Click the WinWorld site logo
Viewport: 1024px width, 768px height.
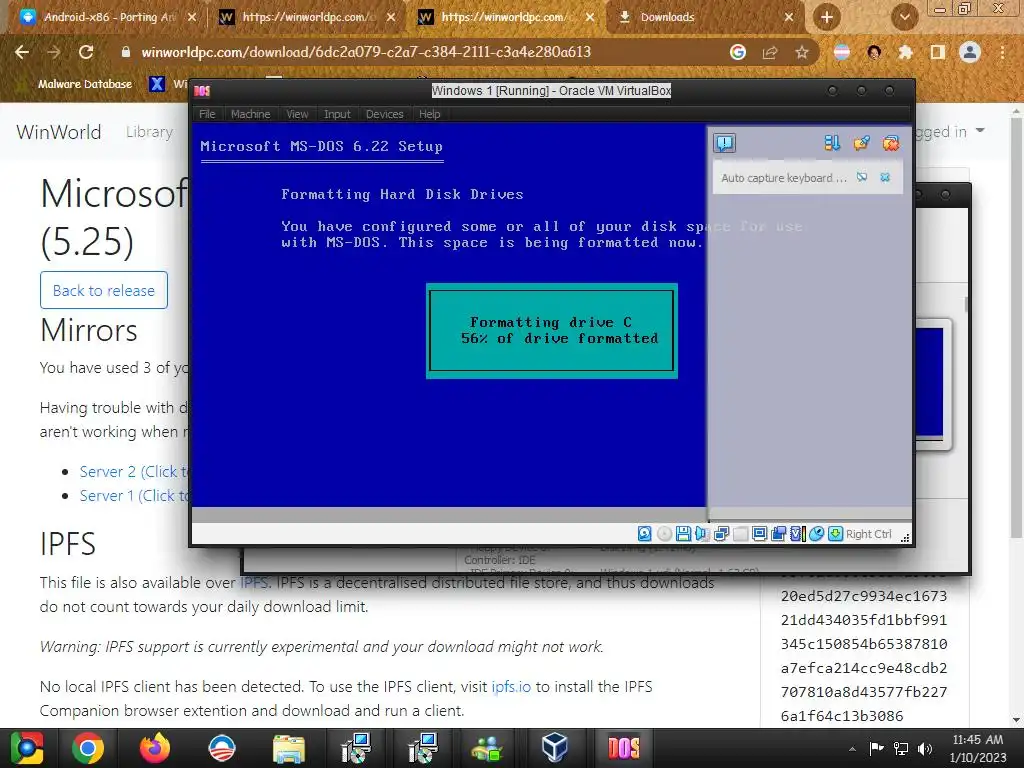(x=59, y=132)
